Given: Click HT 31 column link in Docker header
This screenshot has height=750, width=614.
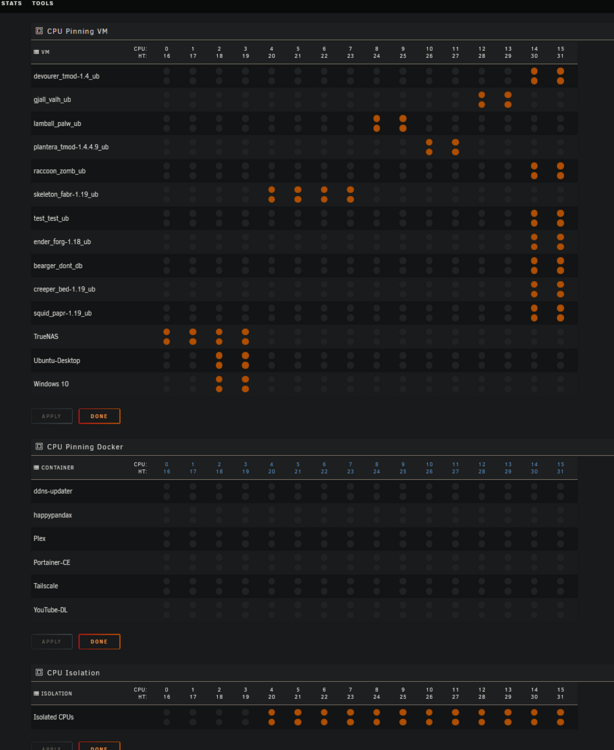Looking at the screenshot, I should 560,471.
